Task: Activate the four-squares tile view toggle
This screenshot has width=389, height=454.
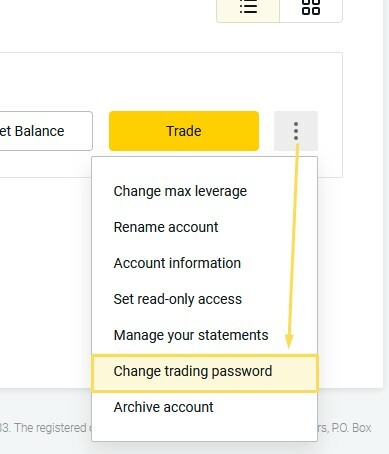Action: [311, 8]
